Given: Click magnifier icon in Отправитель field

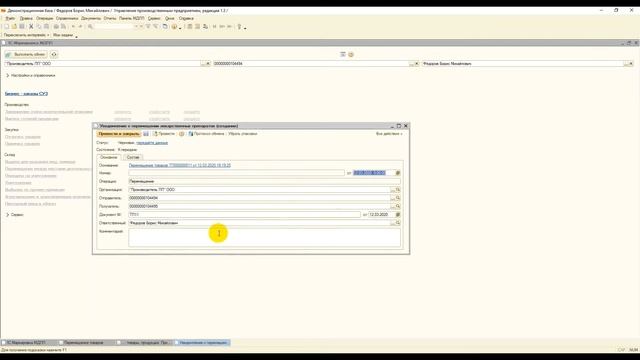Looking at the screenshot, I should click(x=398, y=198).
